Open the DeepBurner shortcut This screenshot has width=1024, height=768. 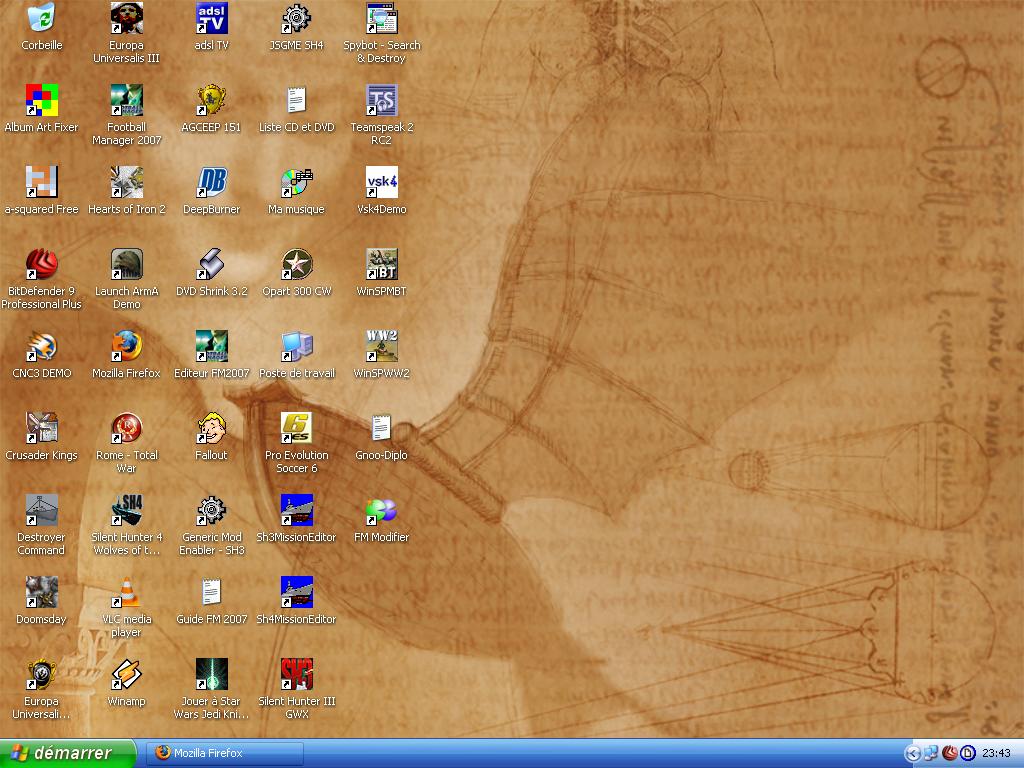(x=212, y=182)
